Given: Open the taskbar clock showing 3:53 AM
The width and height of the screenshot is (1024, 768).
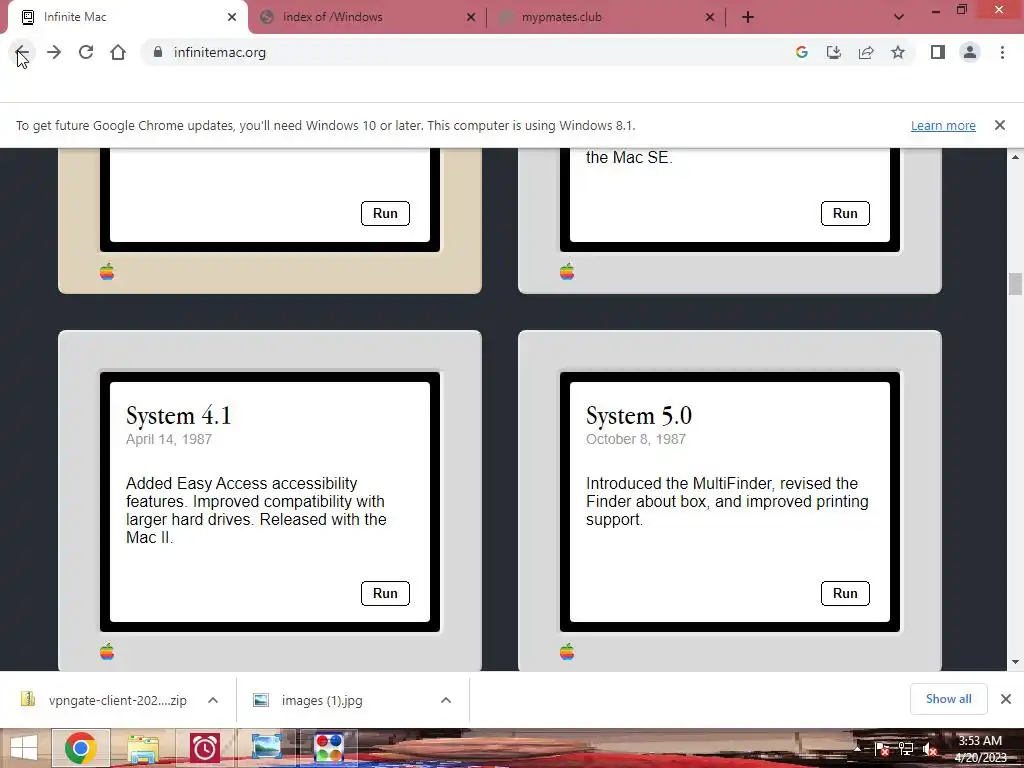Looking at the screenshot, I should [x=980, y=749].
